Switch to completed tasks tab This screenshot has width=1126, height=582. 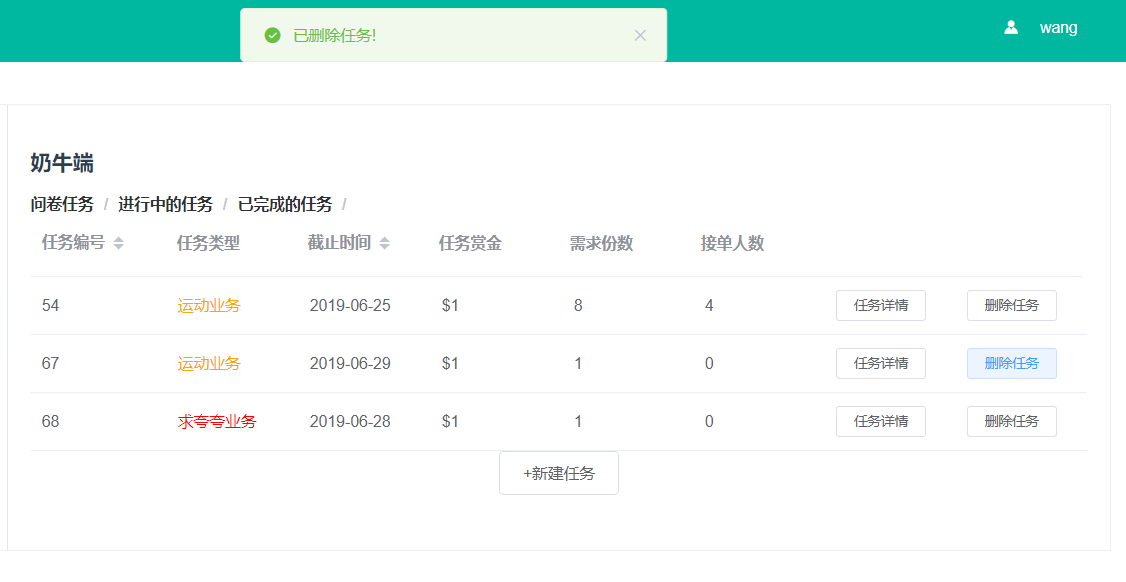point(284,204)
